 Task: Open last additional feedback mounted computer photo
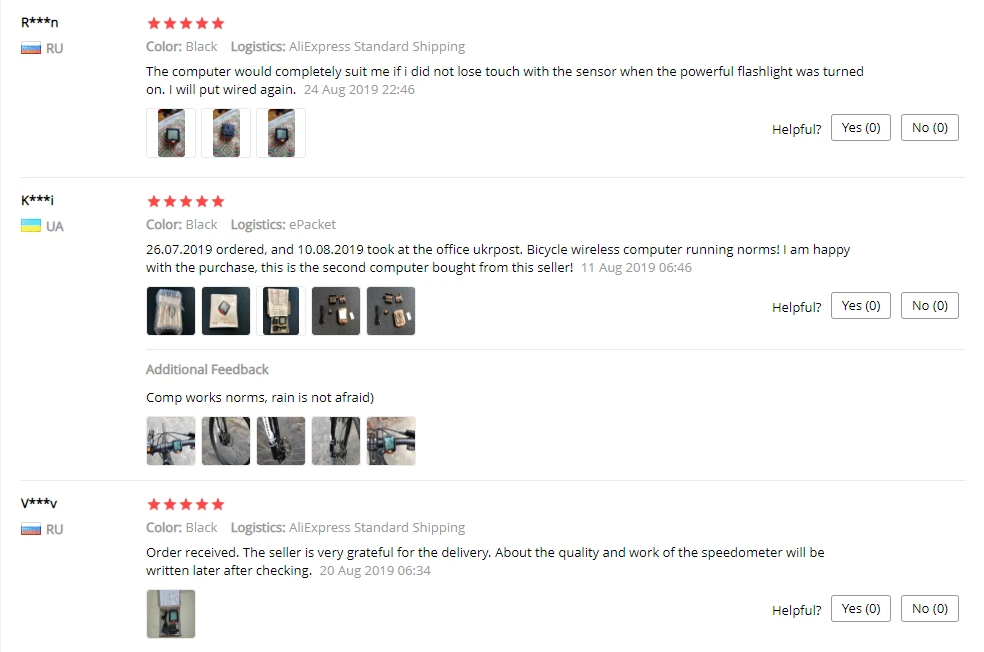[391, 441]
